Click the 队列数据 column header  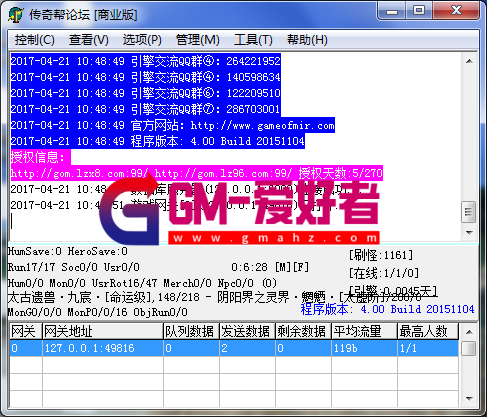point(191,331)
